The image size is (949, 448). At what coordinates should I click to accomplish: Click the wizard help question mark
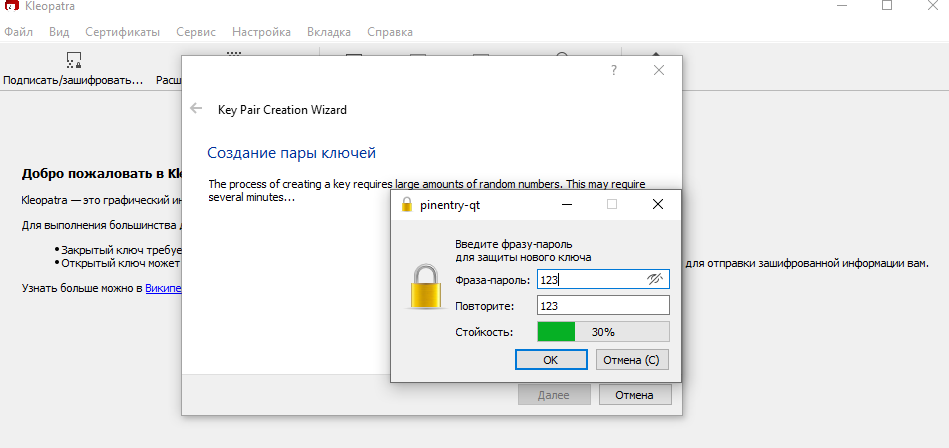[614, 70]
